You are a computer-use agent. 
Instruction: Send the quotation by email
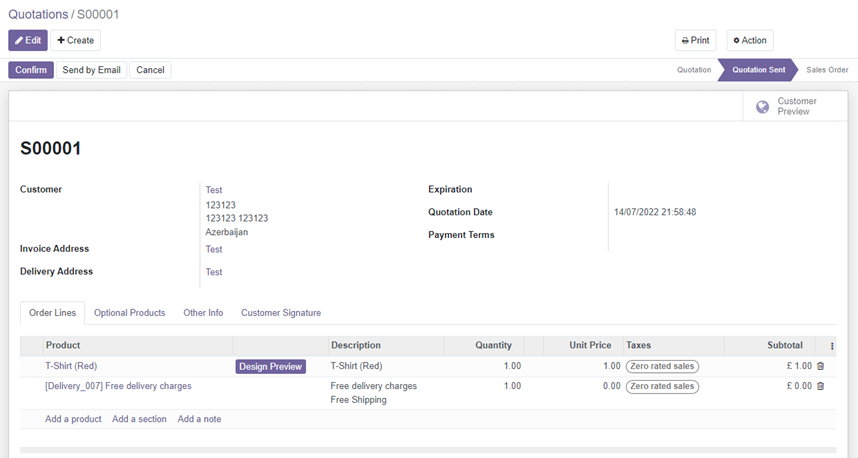pos(91,70)
